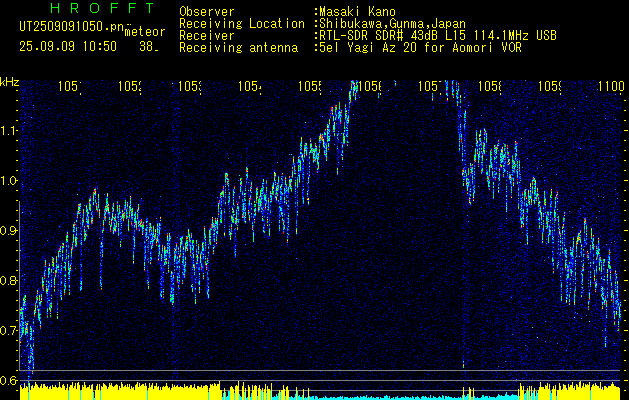This screenshot has height=400, width=629.
Task: Click the 1100 time marker label
Action: pyautogui.click(x=611, y=86)
